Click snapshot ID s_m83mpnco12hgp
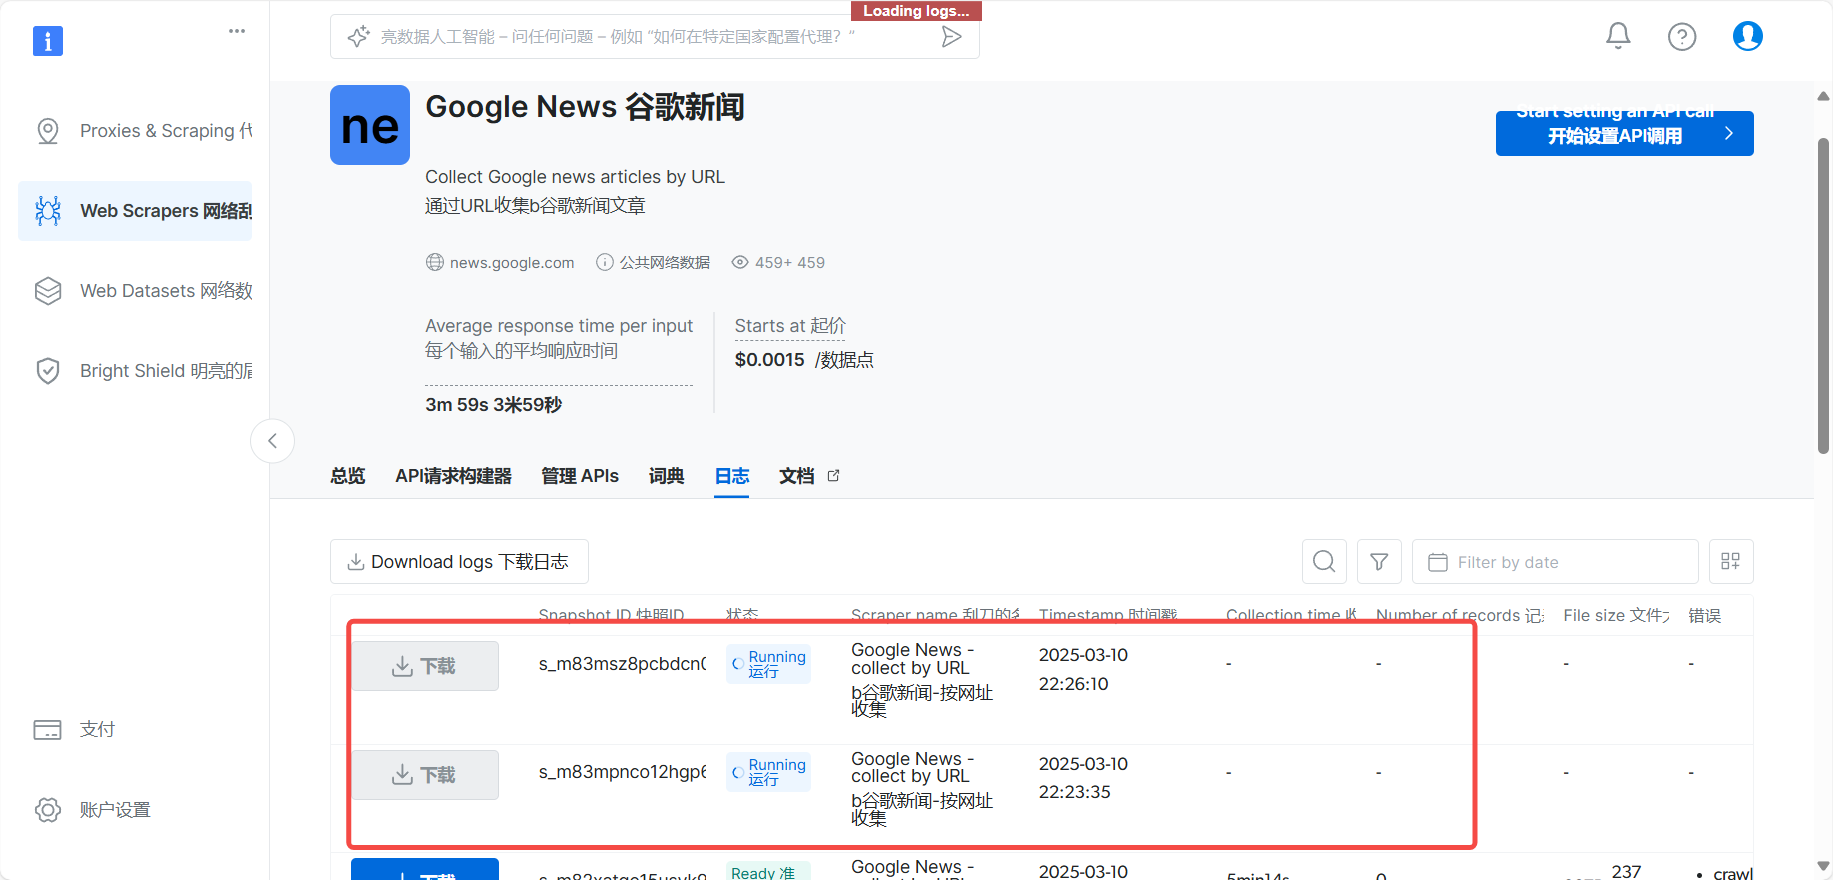This screenshot has width=1833, height=880. click(622, 772)
